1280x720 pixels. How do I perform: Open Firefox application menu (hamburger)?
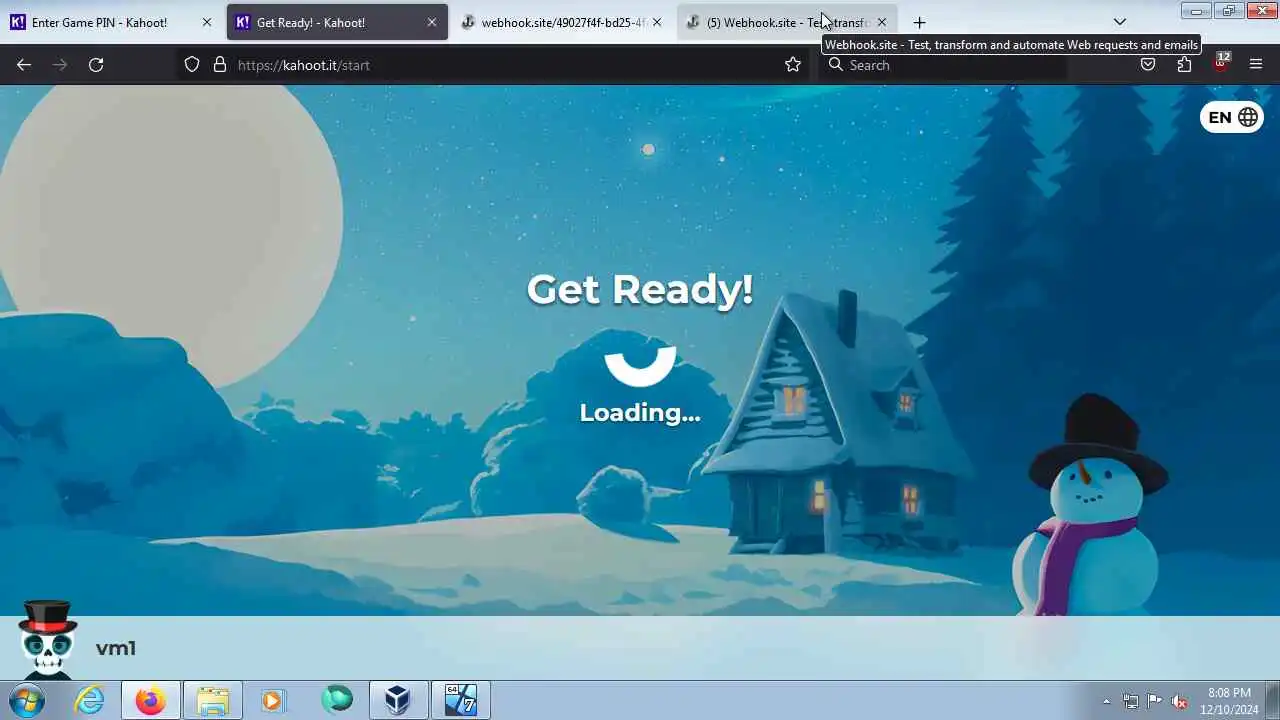pos(1256,65)
